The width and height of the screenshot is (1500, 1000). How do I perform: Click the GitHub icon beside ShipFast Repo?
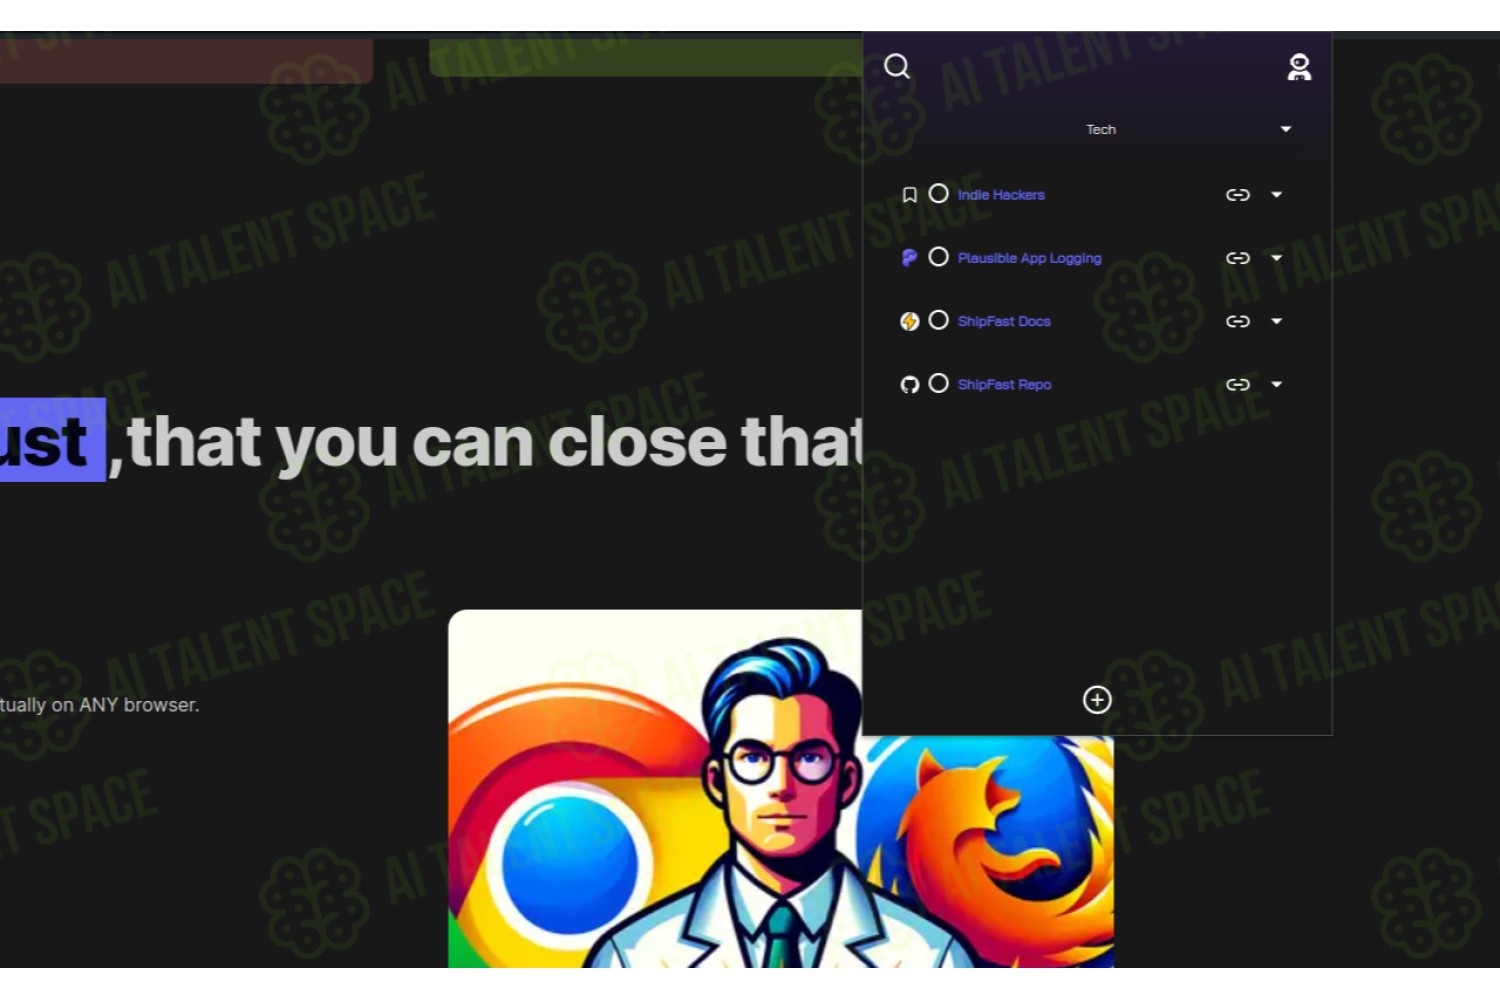click(909, 384)
